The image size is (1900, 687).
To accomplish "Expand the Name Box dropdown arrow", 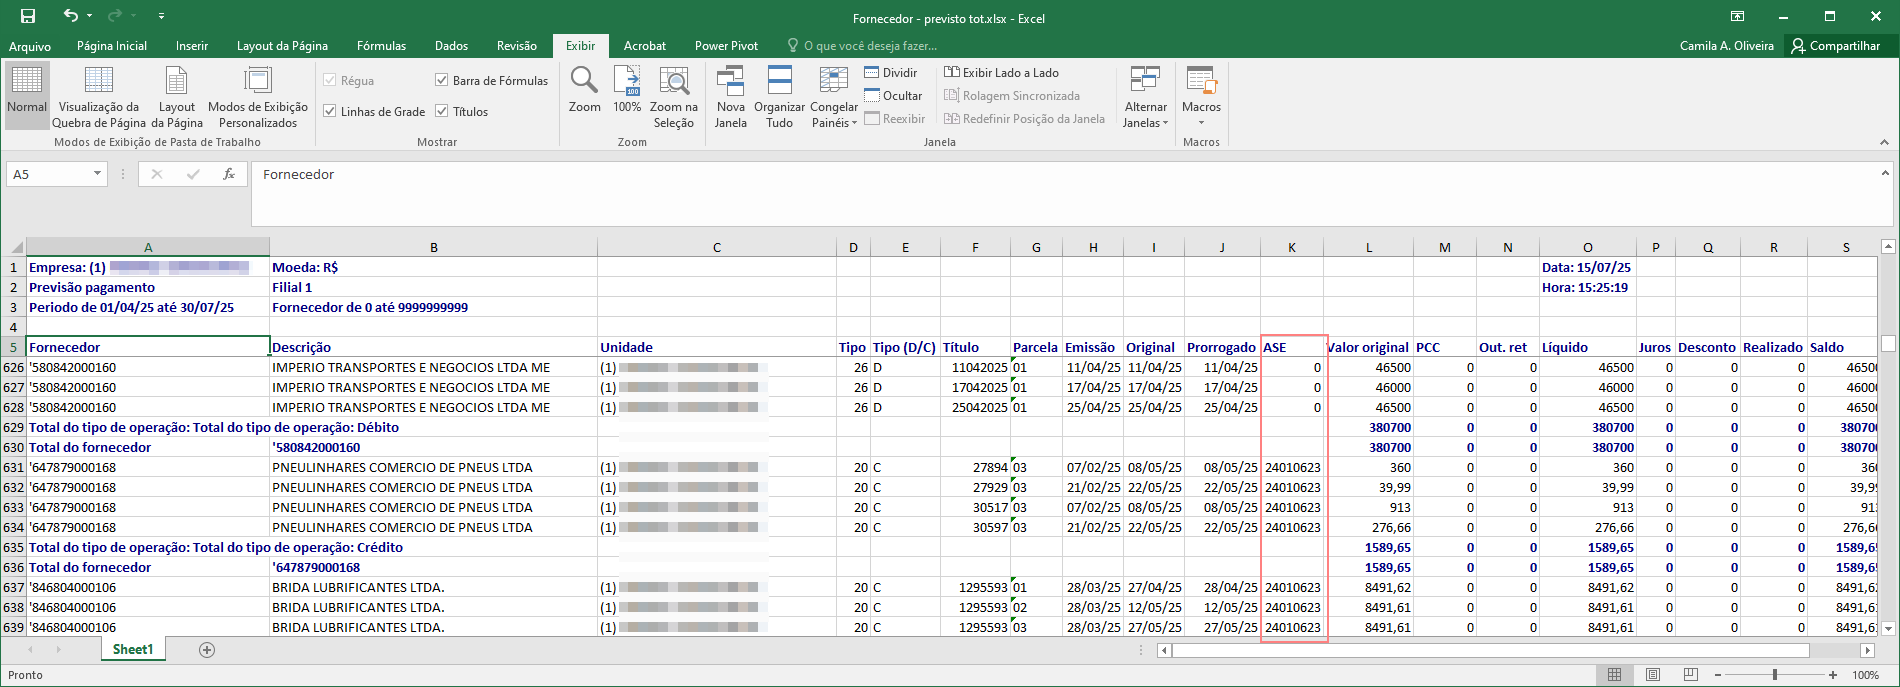I will click(x=97, y=174).
